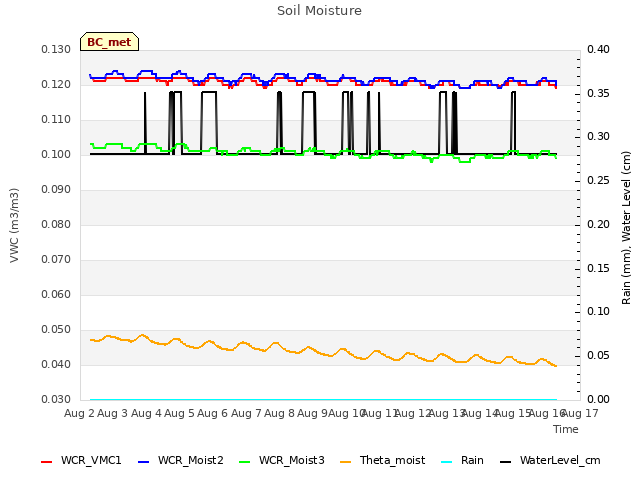This screenshot has width=640, height=480.
Task: Click the orange Theta_moist curve peak near Aug 4
Action: pos(142,335)
